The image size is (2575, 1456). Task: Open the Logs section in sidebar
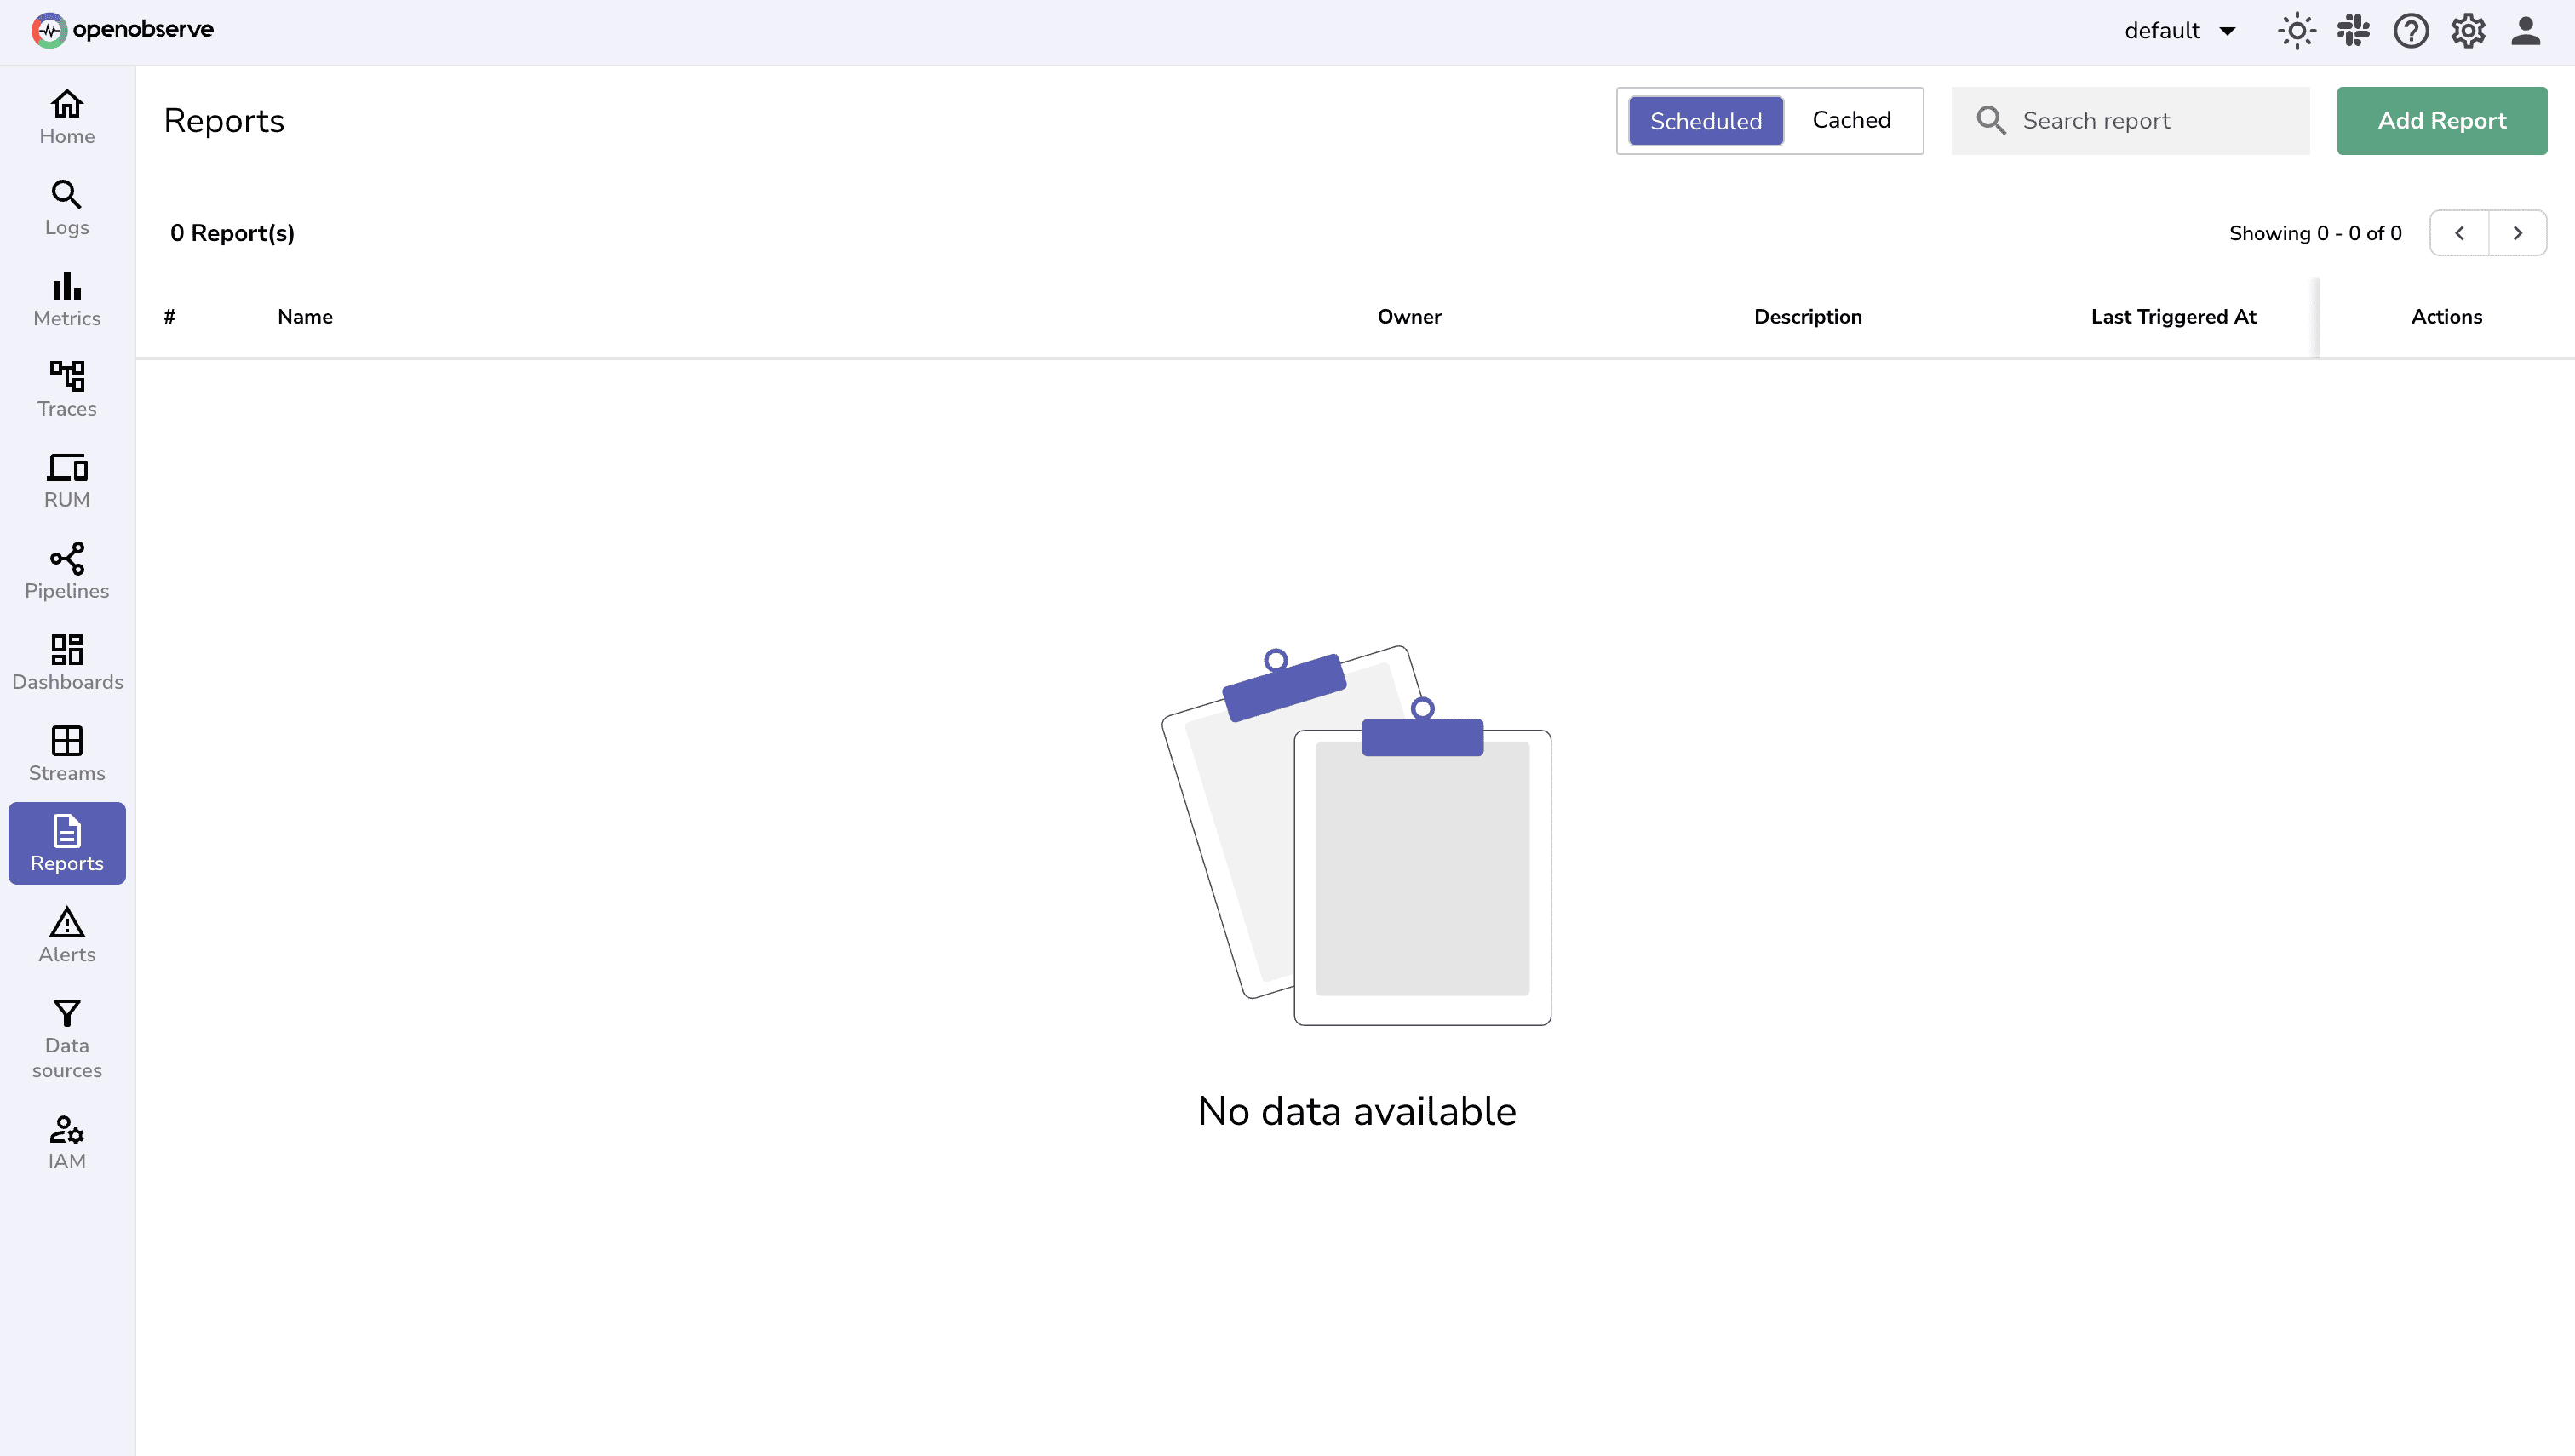click(66, 208)
